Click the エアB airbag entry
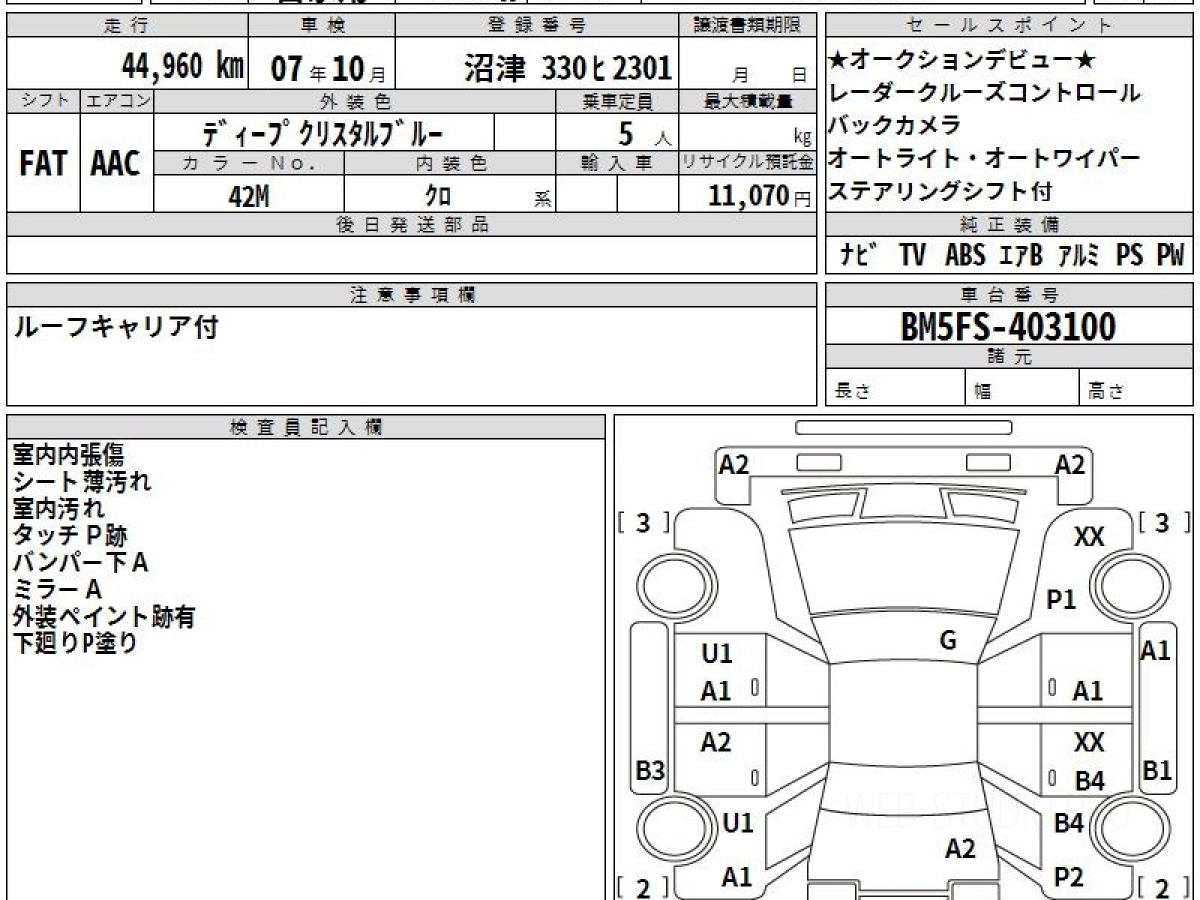 1021,255
